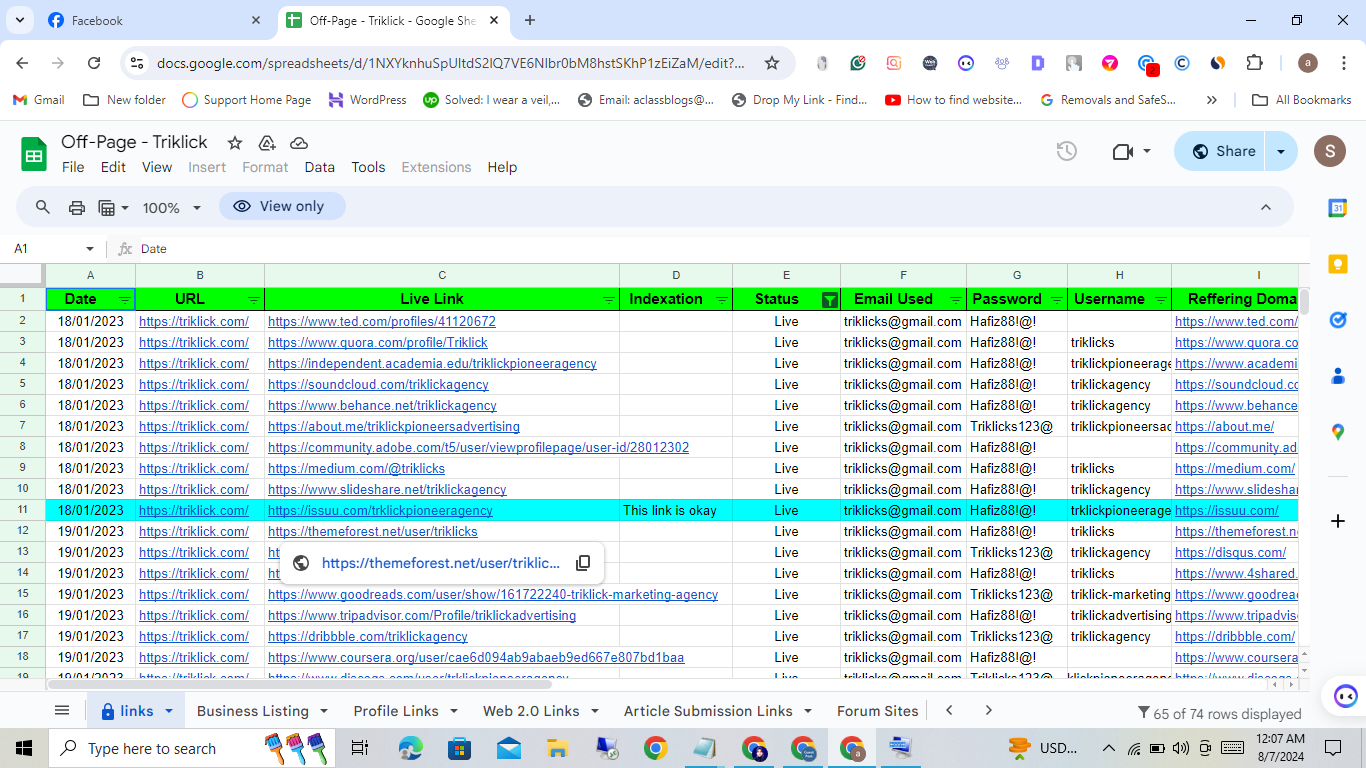Open Google Maps side panel icon
The image size is (1366, 768).
(x=1338, y=432)
